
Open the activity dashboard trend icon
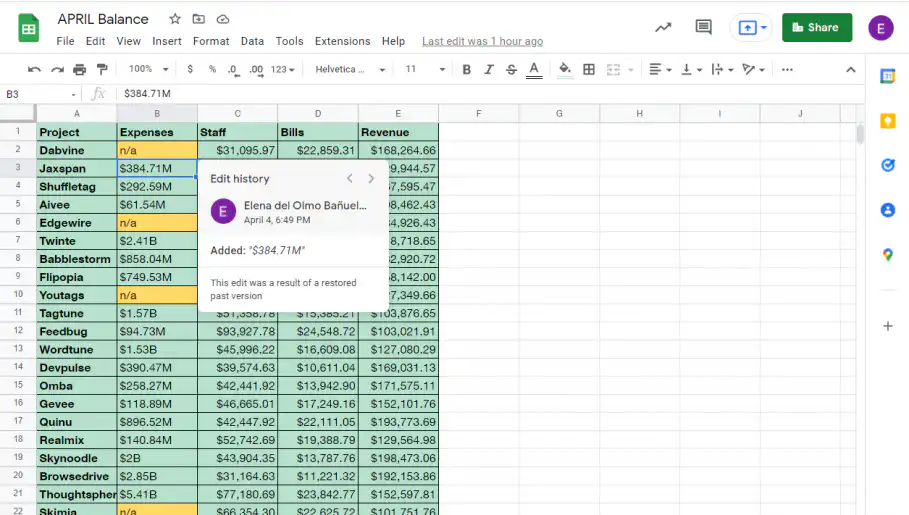pos(663,27)
